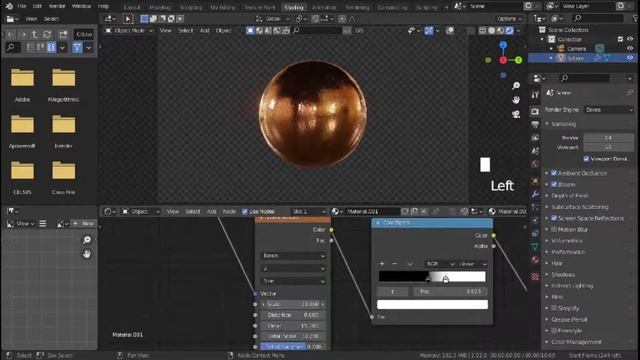The image size is (640, 360).
Task: Open the Render Engine dropdown
Action: (609, 110)
